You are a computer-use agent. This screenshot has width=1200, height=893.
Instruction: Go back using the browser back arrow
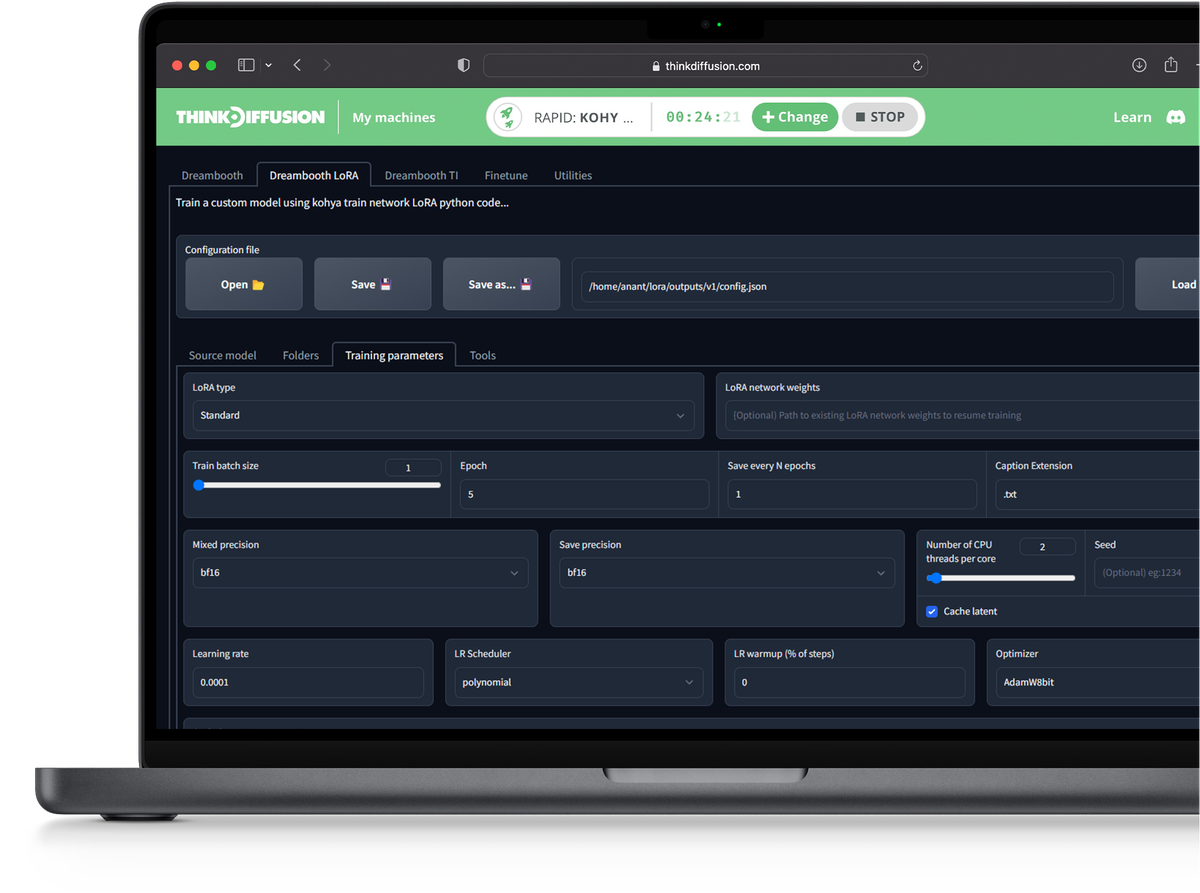[x=297, y=65]
